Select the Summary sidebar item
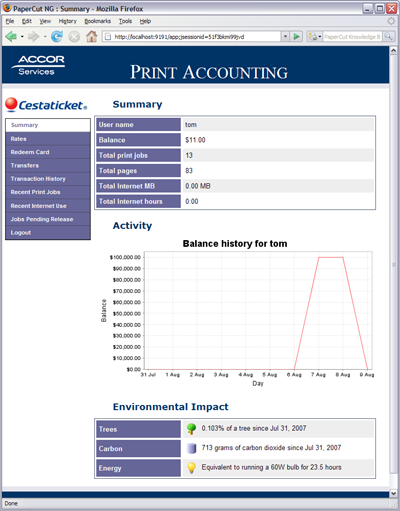 [x=48, y=125]
